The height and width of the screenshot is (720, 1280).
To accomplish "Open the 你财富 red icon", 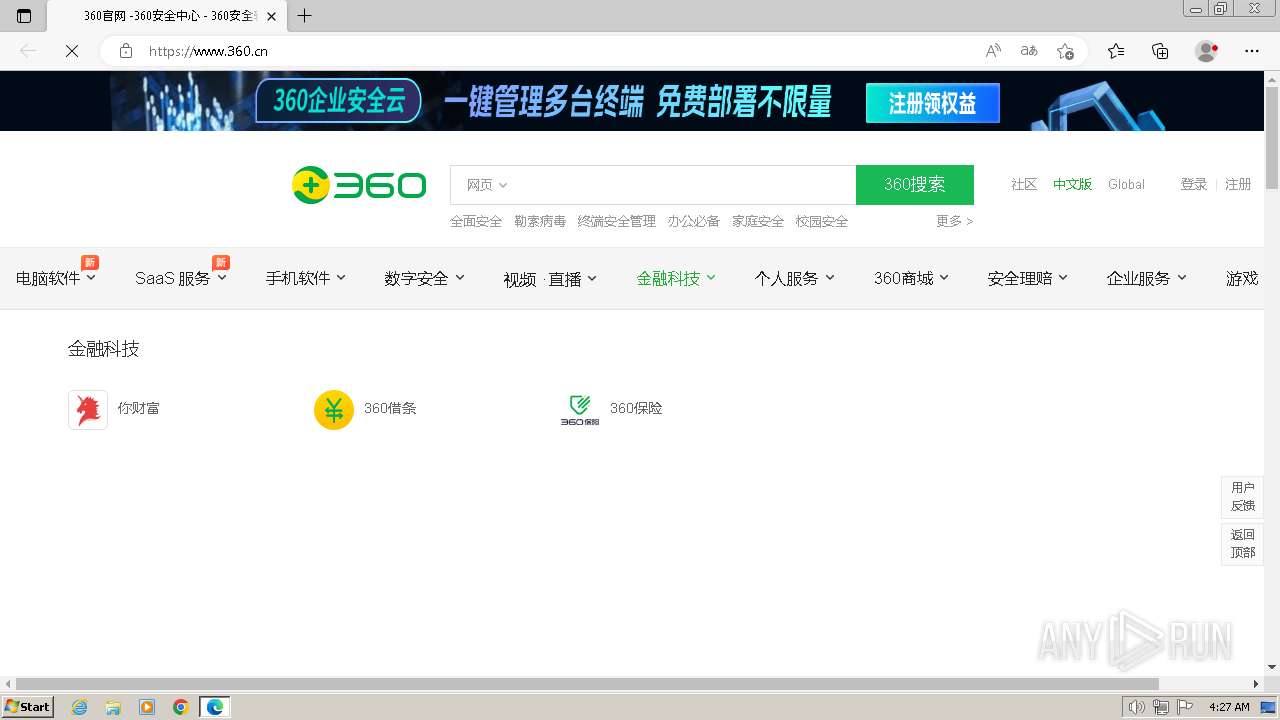I will (x=88, y=410).
